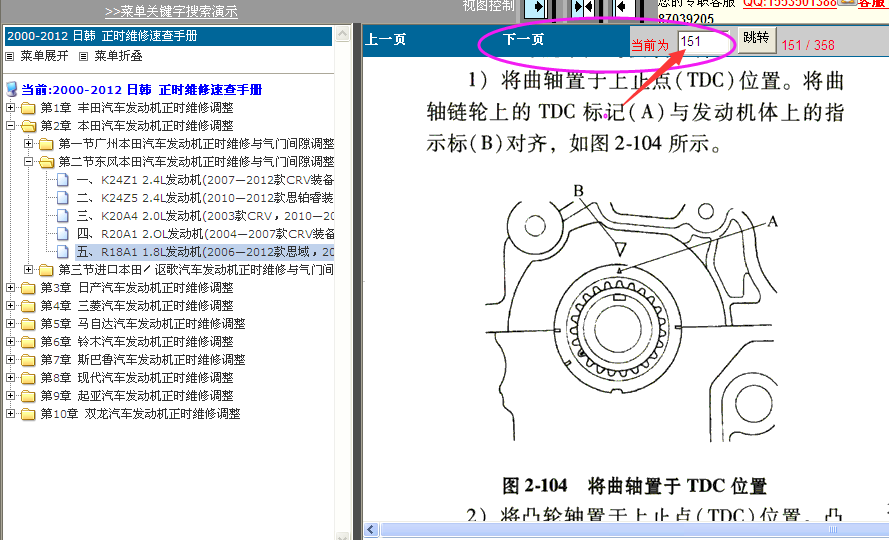Expand 第1章 丰田汽车 tree node
Image resolution: width=889 pixels, height=540 pixels.
click(10, 107)
